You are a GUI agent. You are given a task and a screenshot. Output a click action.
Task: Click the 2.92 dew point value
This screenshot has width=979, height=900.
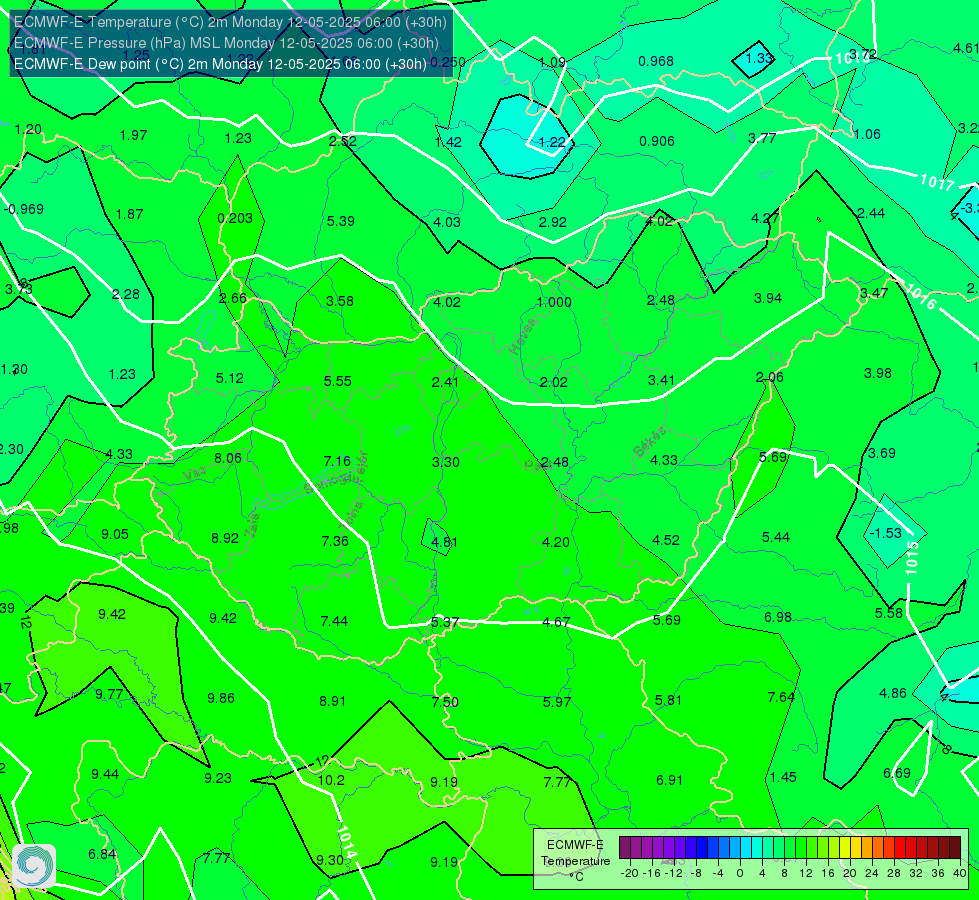553,222
